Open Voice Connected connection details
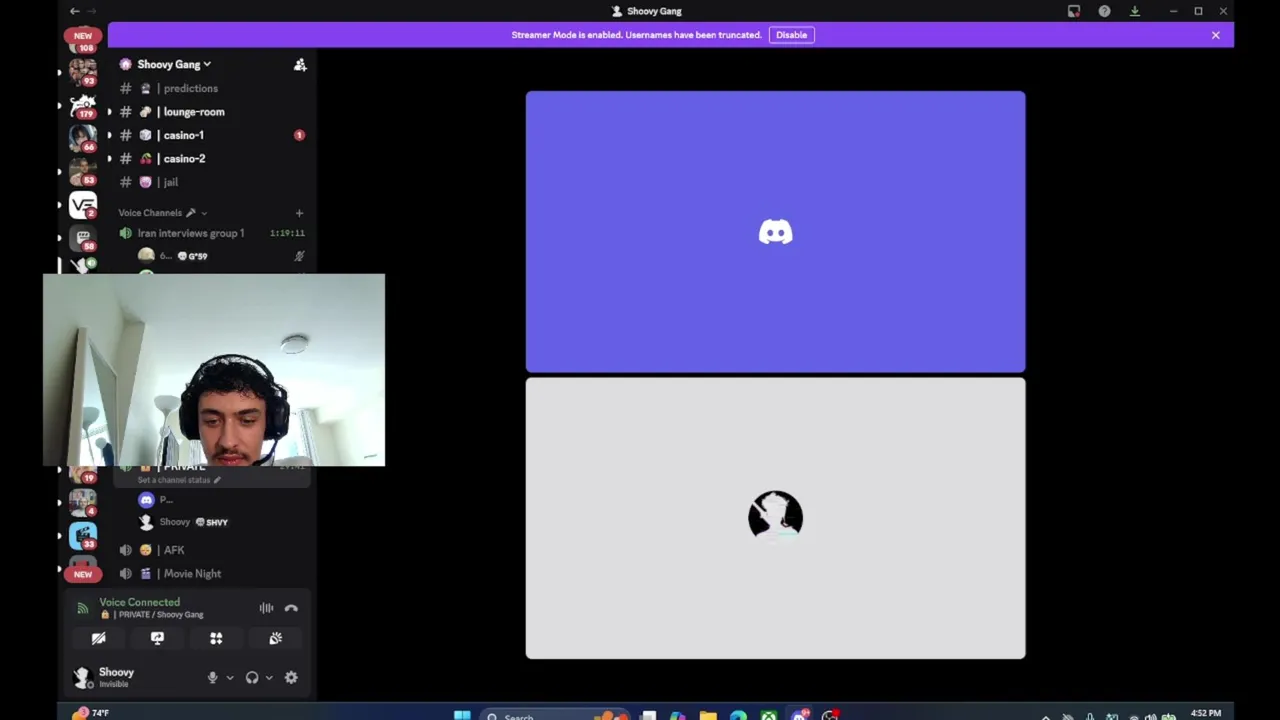 pyautogui.click(x=140, y=602)
